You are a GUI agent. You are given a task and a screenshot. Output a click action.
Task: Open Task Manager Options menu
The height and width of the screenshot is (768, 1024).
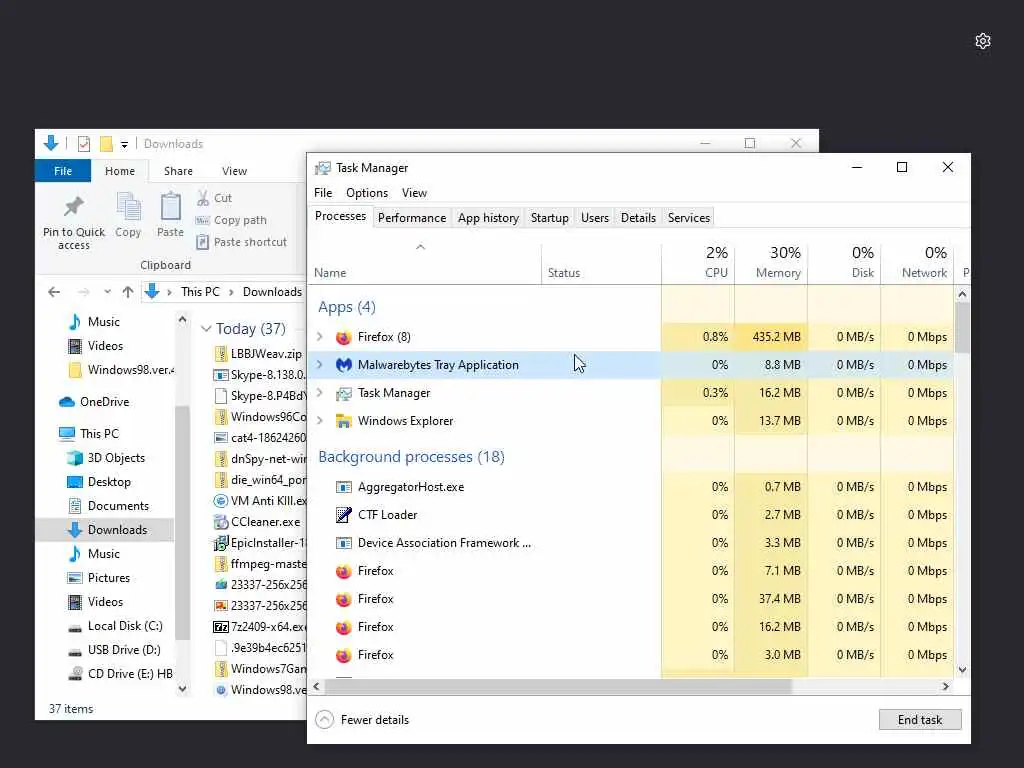(367, 193)
